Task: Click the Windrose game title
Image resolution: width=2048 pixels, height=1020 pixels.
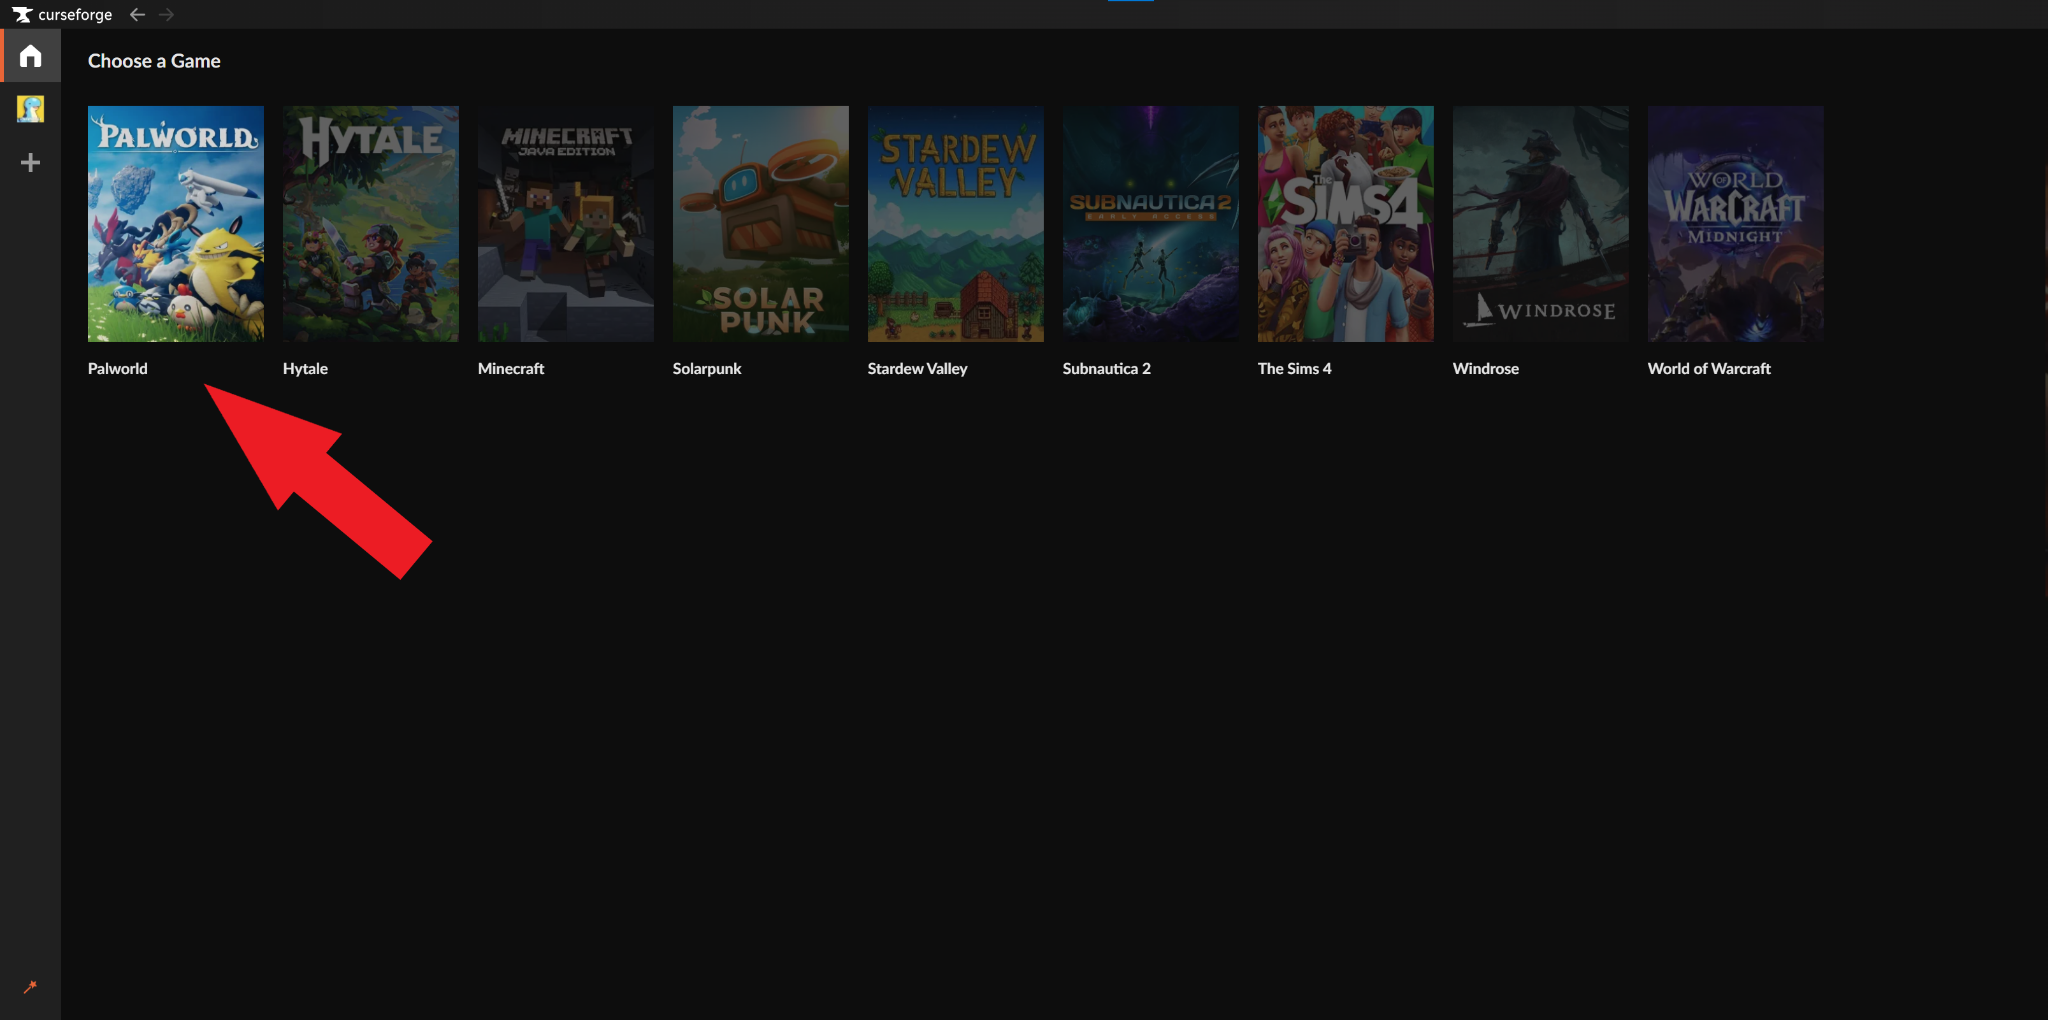Action: point(1486,369)
